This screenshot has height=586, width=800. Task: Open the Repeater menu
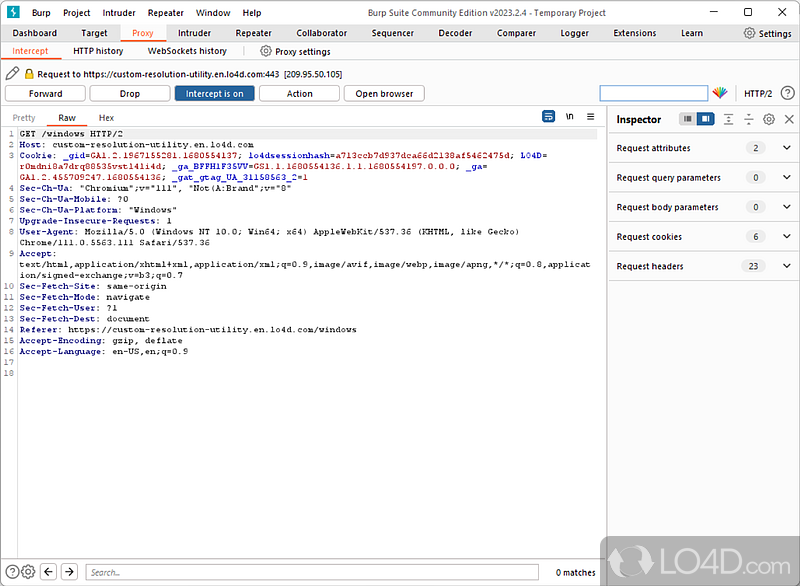click(165, 13)
